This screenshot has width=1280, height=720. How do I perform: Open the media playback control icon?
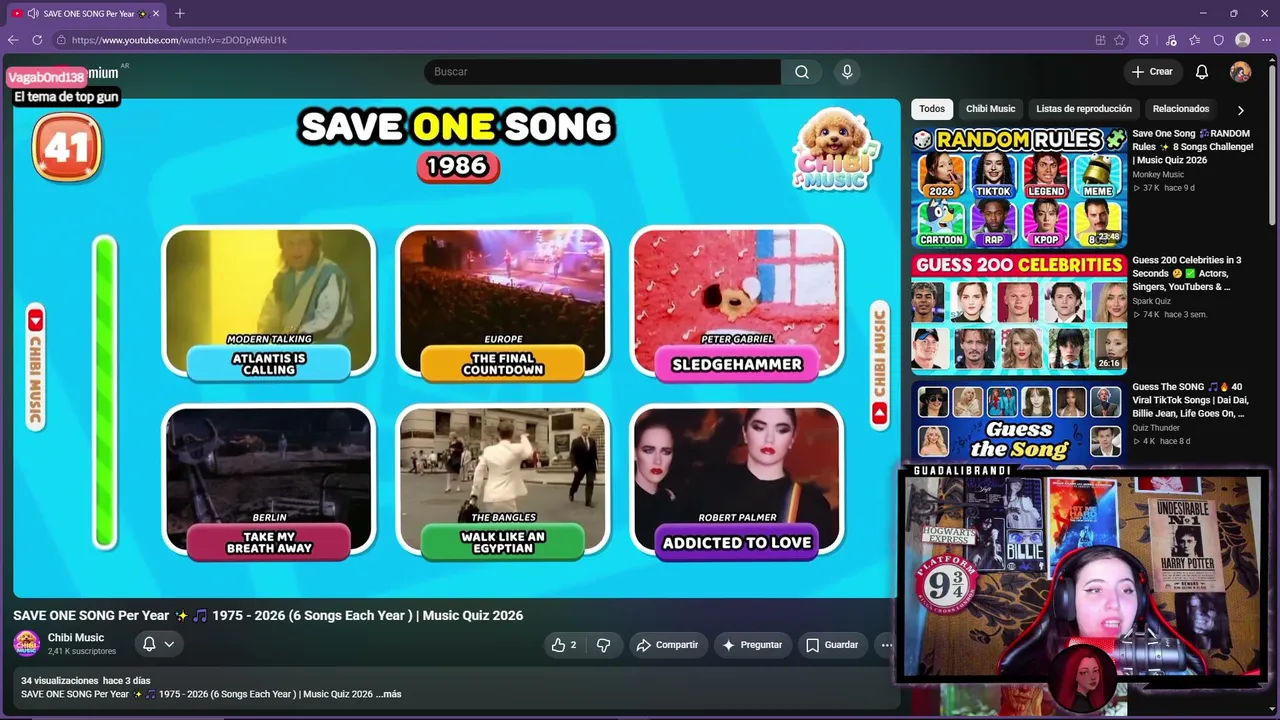(1171, 40)
